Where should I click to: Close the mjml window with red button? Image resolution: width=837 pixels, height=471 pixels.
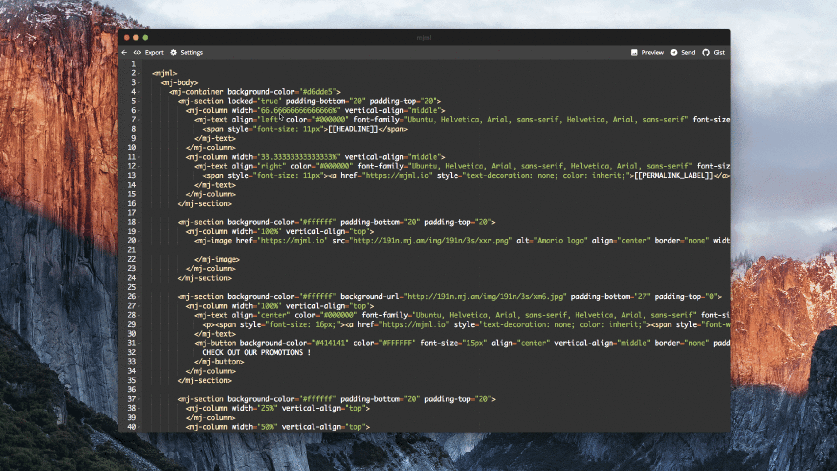127,37
